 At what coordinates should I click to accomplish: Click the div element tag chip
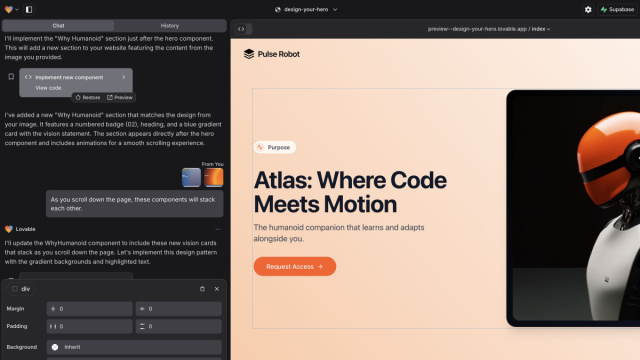point(21,289)
